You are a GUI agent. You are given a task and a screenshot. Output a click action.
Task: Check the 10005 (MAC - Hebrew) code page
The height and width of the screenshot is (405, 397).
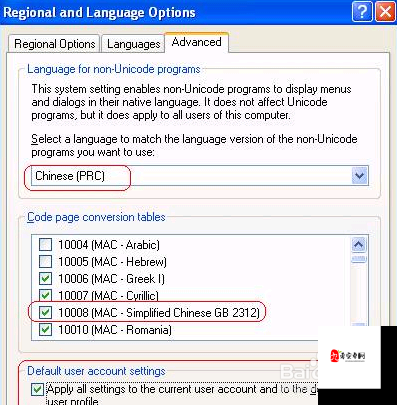click(45, 262)
